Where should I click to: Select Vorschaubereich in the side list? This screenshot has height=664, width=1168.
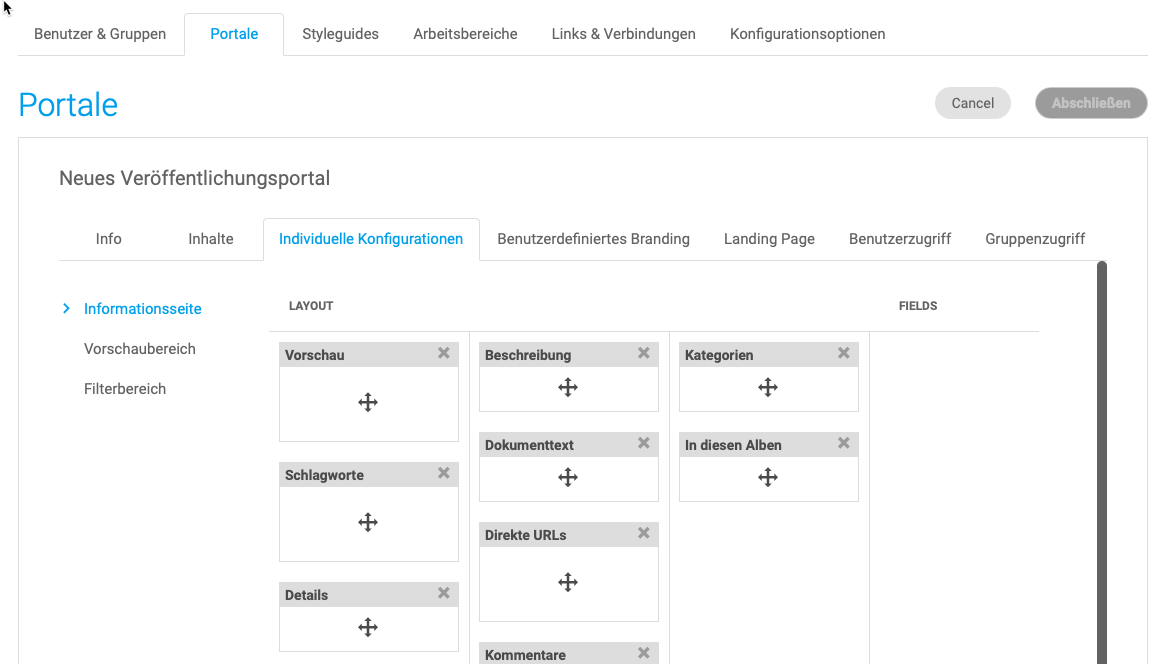[x=140, y=349]
